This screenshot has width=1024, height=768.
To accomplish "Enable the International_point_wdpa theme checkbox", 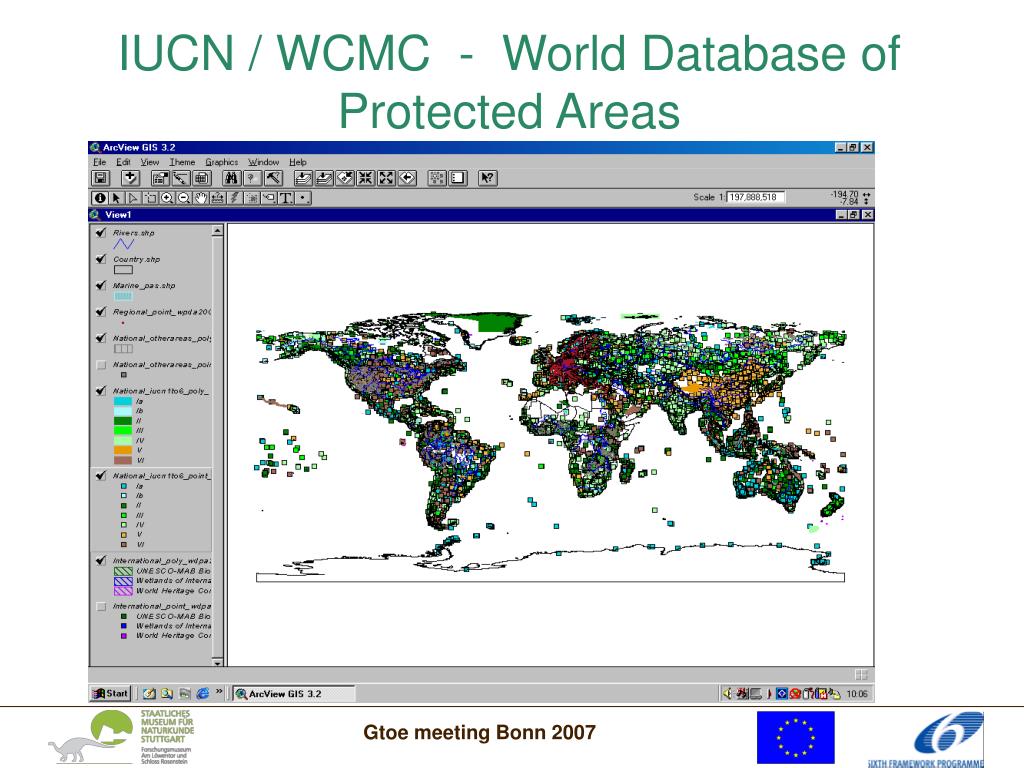I will point(101,606).
